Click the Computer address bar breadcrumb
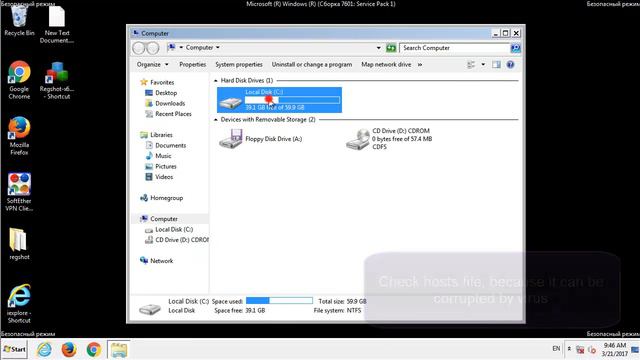Screen dimensions: 640x360 pos(199,48)
